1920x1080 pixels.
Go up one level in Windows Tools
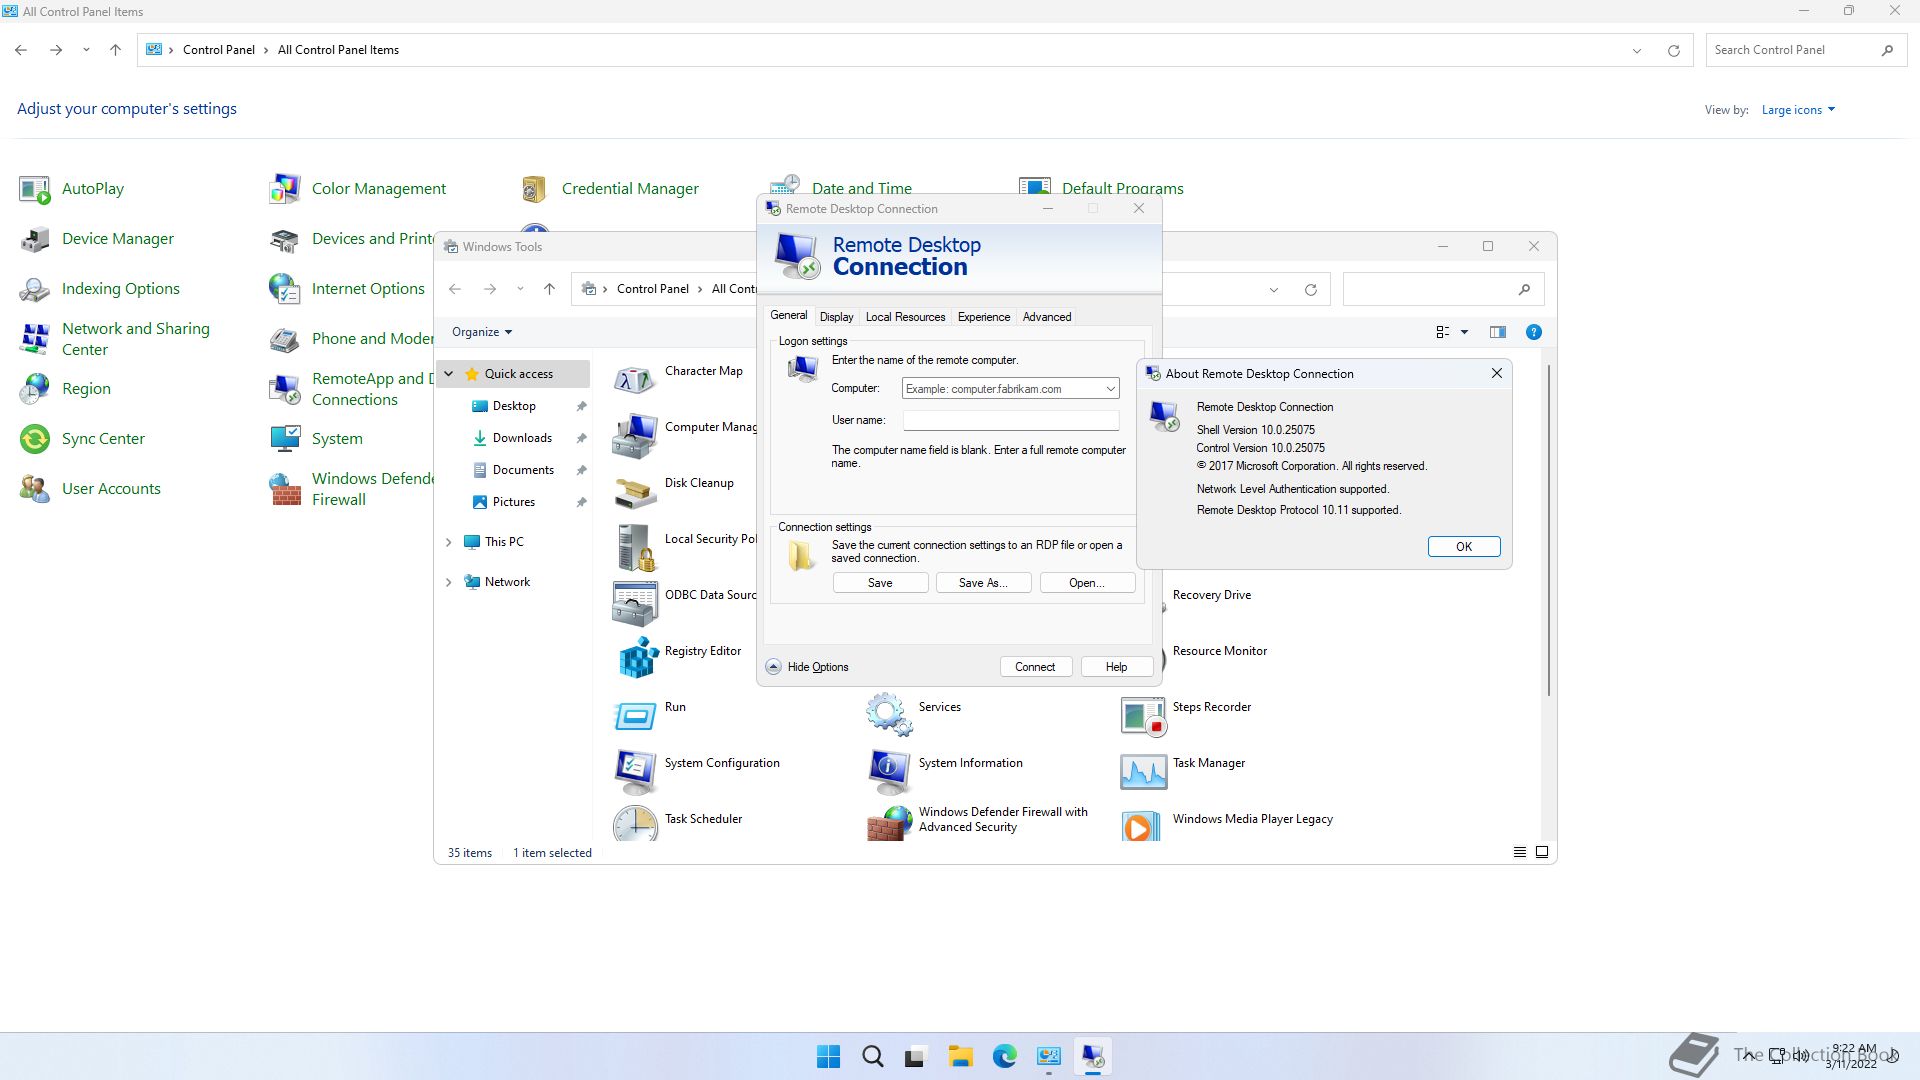(x=549, y=289)
